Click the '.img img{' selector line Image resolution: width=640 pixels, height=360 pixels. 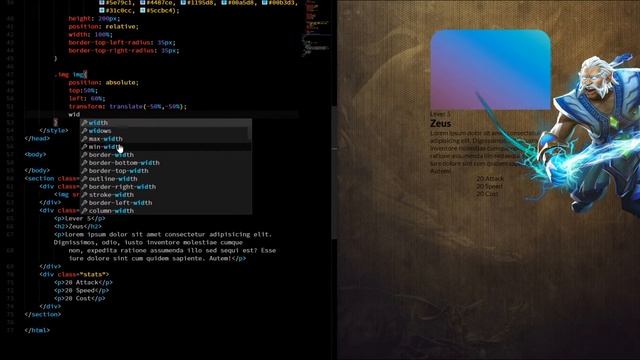(x=70, y=75)
